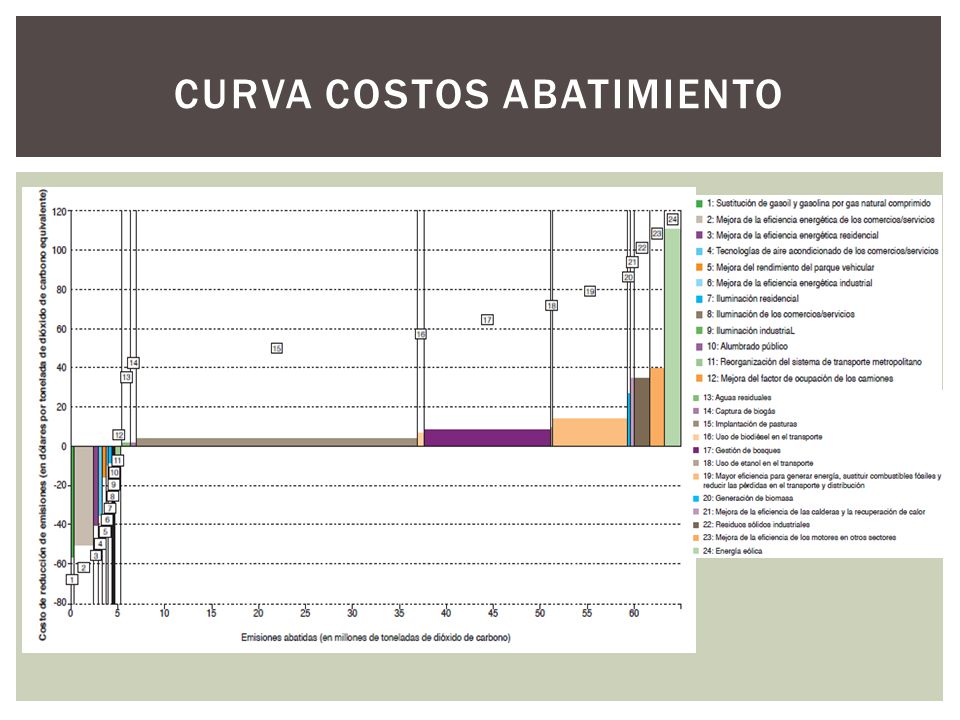Select legend text "13: Aguas residuales"
This screenshot has width=960, height=720.
tap(737, 397)
